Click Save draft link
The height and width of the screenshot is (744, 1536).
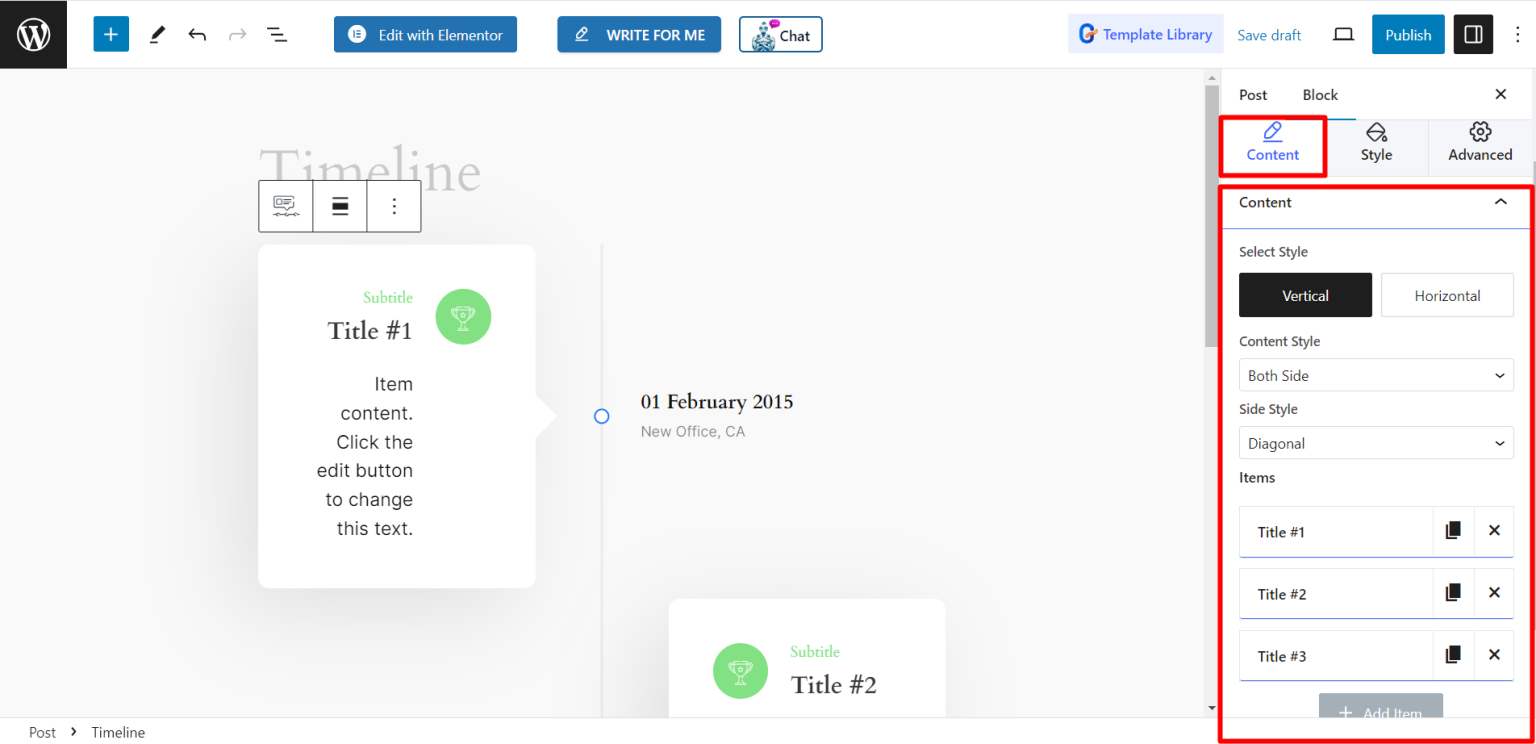tap(1269, 34)
